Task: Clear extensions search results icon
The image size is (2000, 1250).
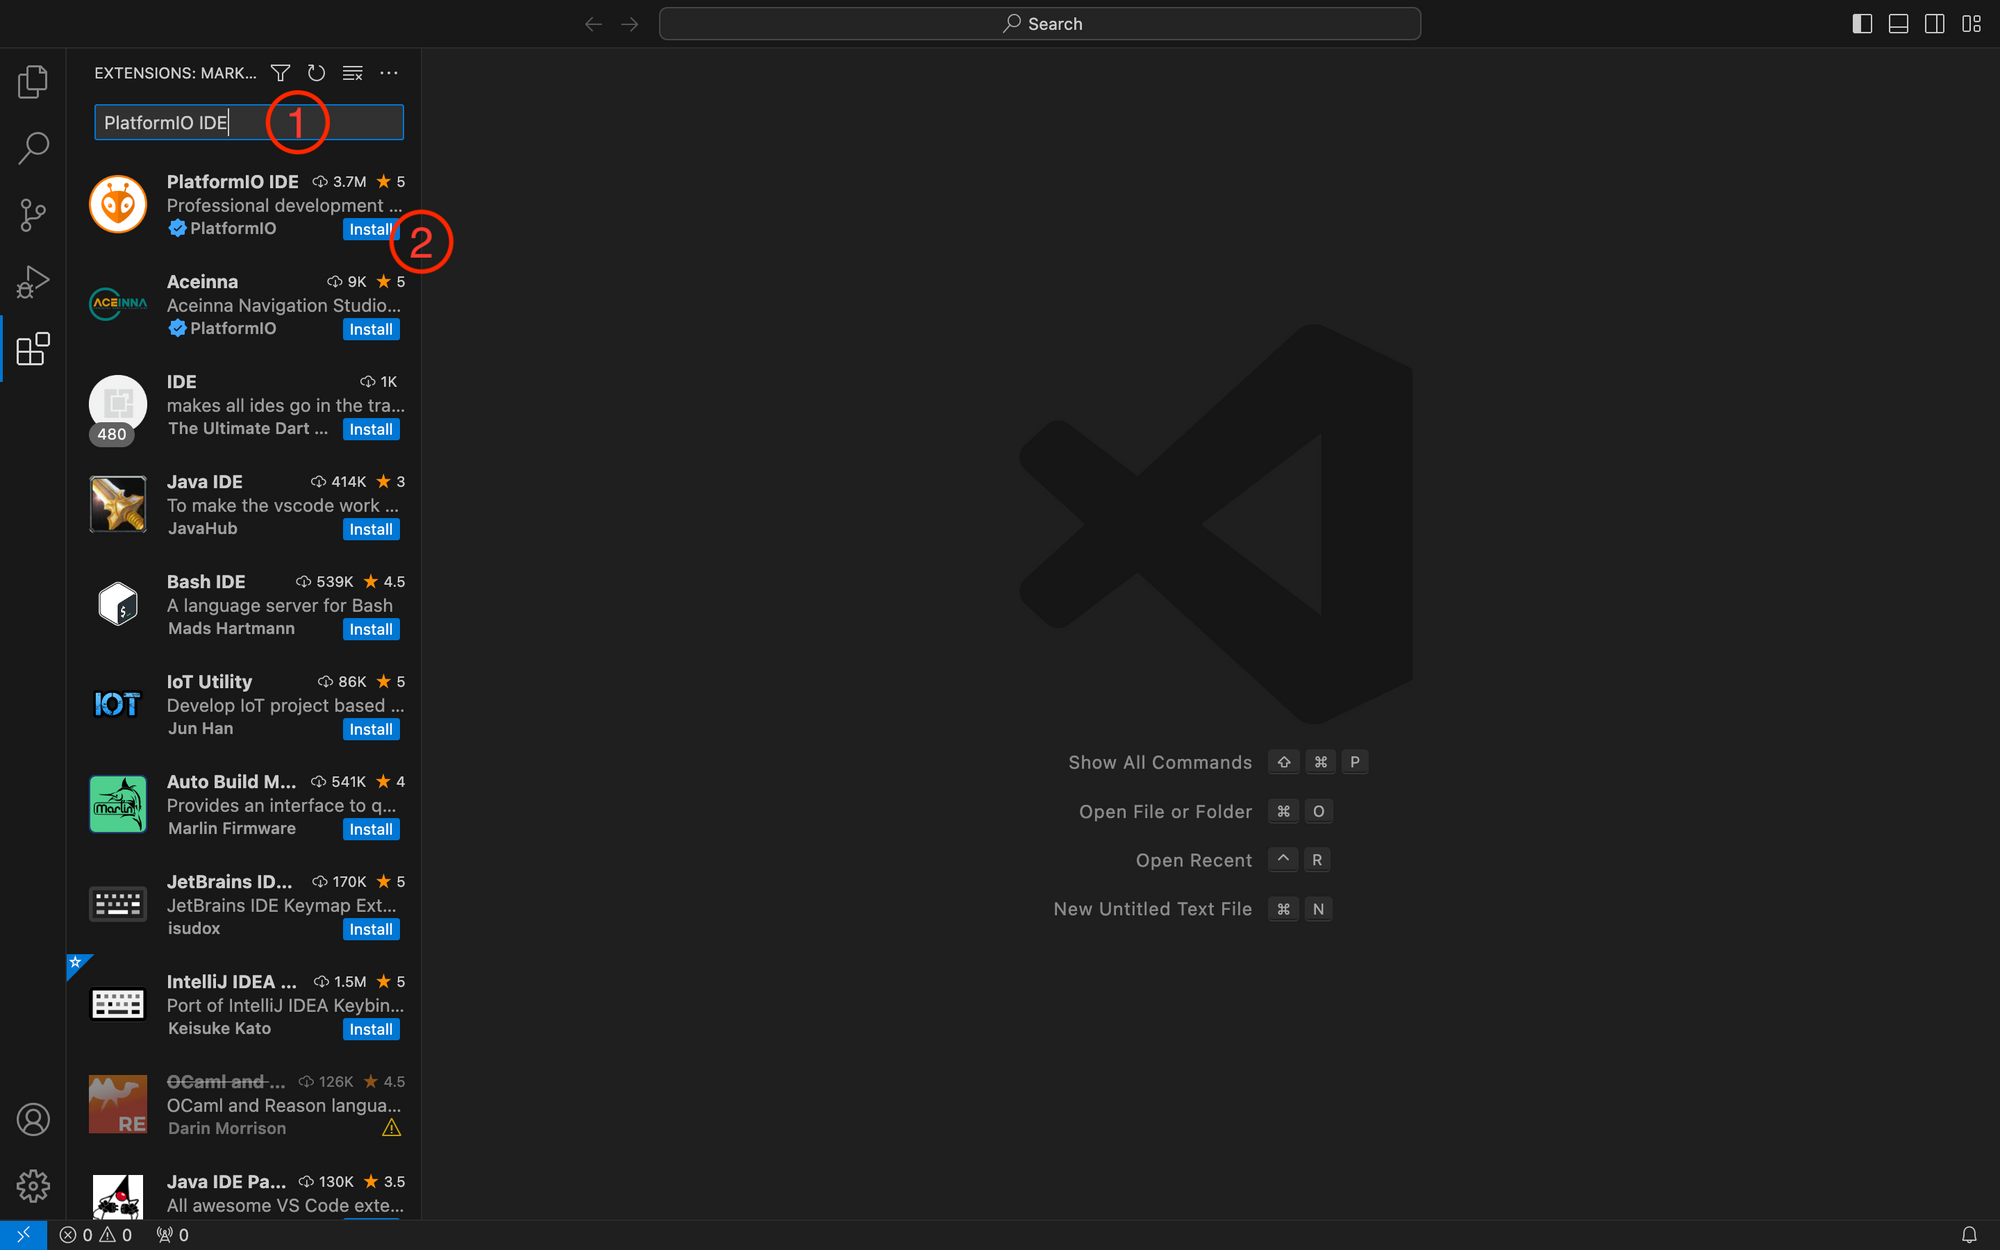Action: [x=352, y=73]
